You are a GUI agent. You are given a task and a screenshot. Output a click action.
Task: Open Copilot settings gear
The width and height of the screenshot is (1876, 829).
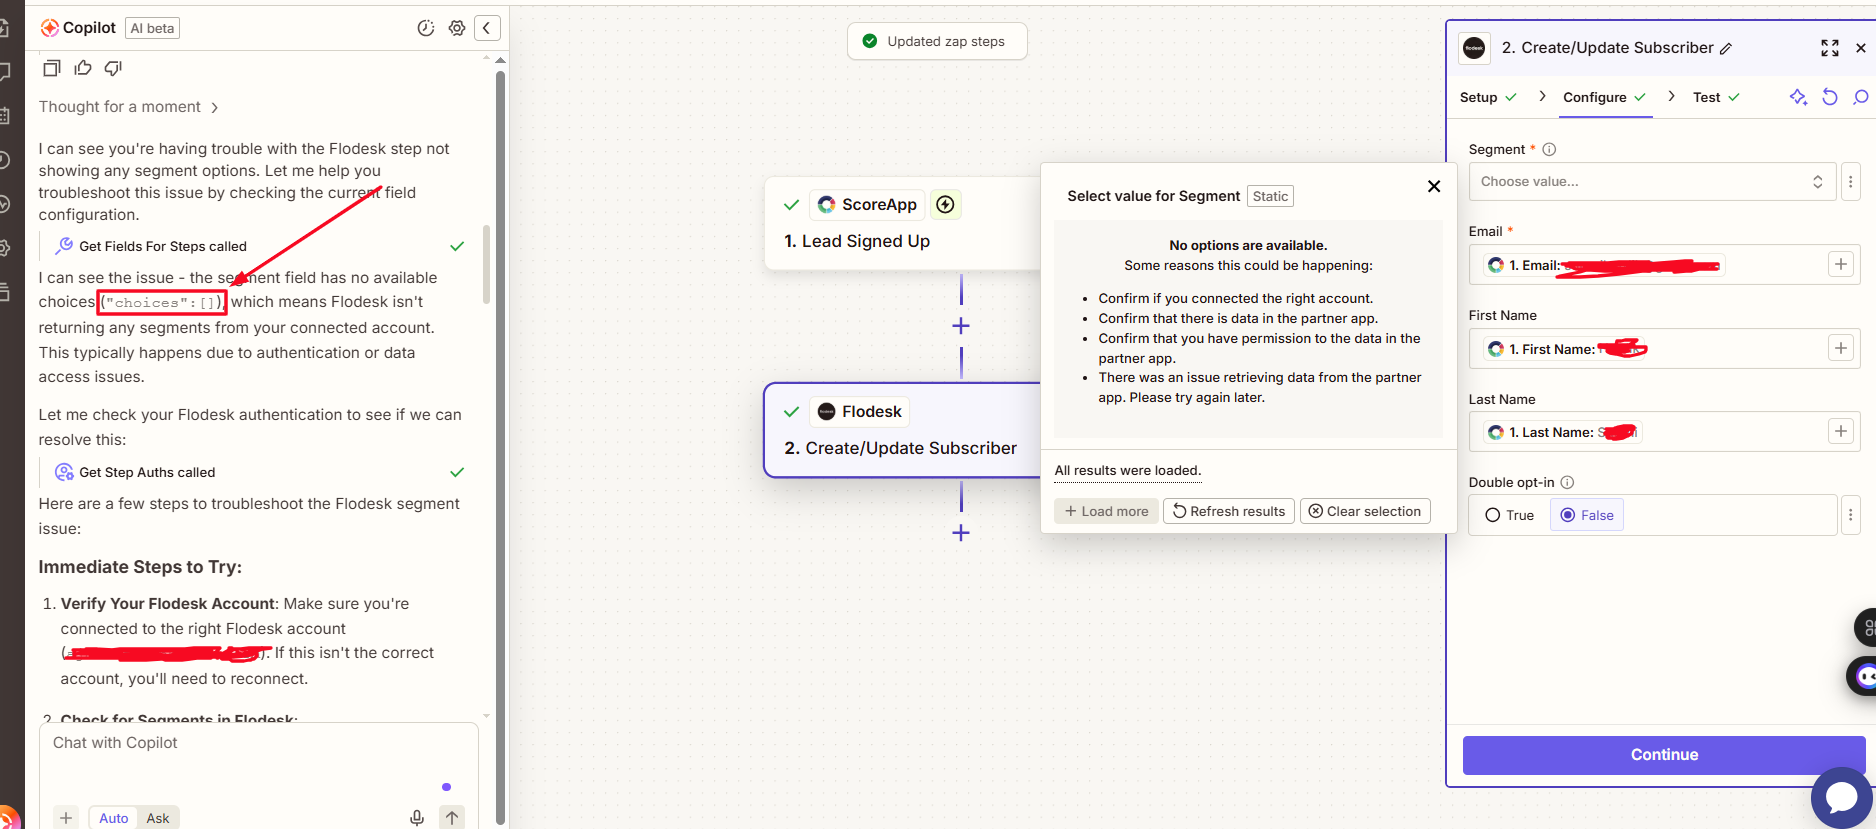pyautogui.click(x=457, y=28)
